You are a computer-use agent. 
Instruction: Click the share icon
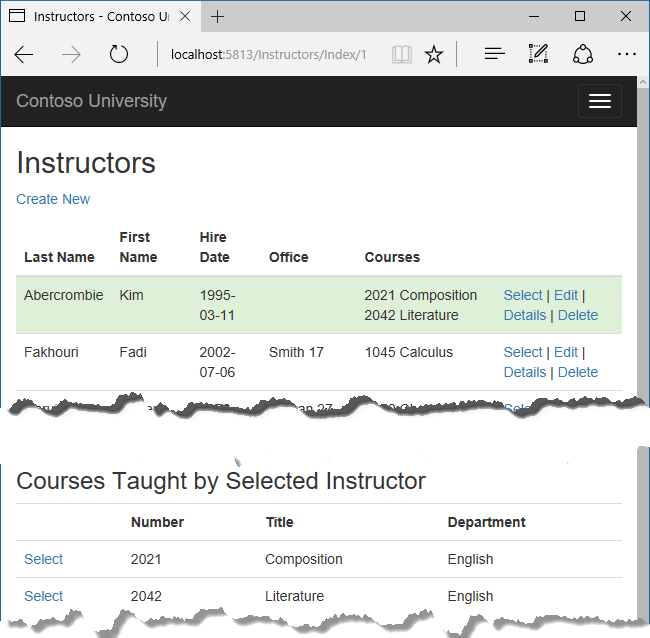point(583,55)
